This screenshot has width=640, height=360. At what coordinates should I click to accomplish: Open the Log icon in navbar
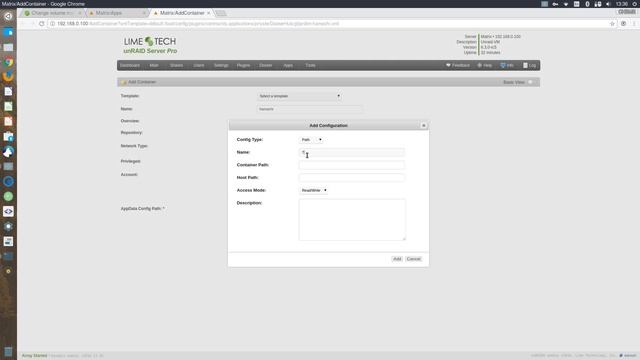click(x=525, y=65)
